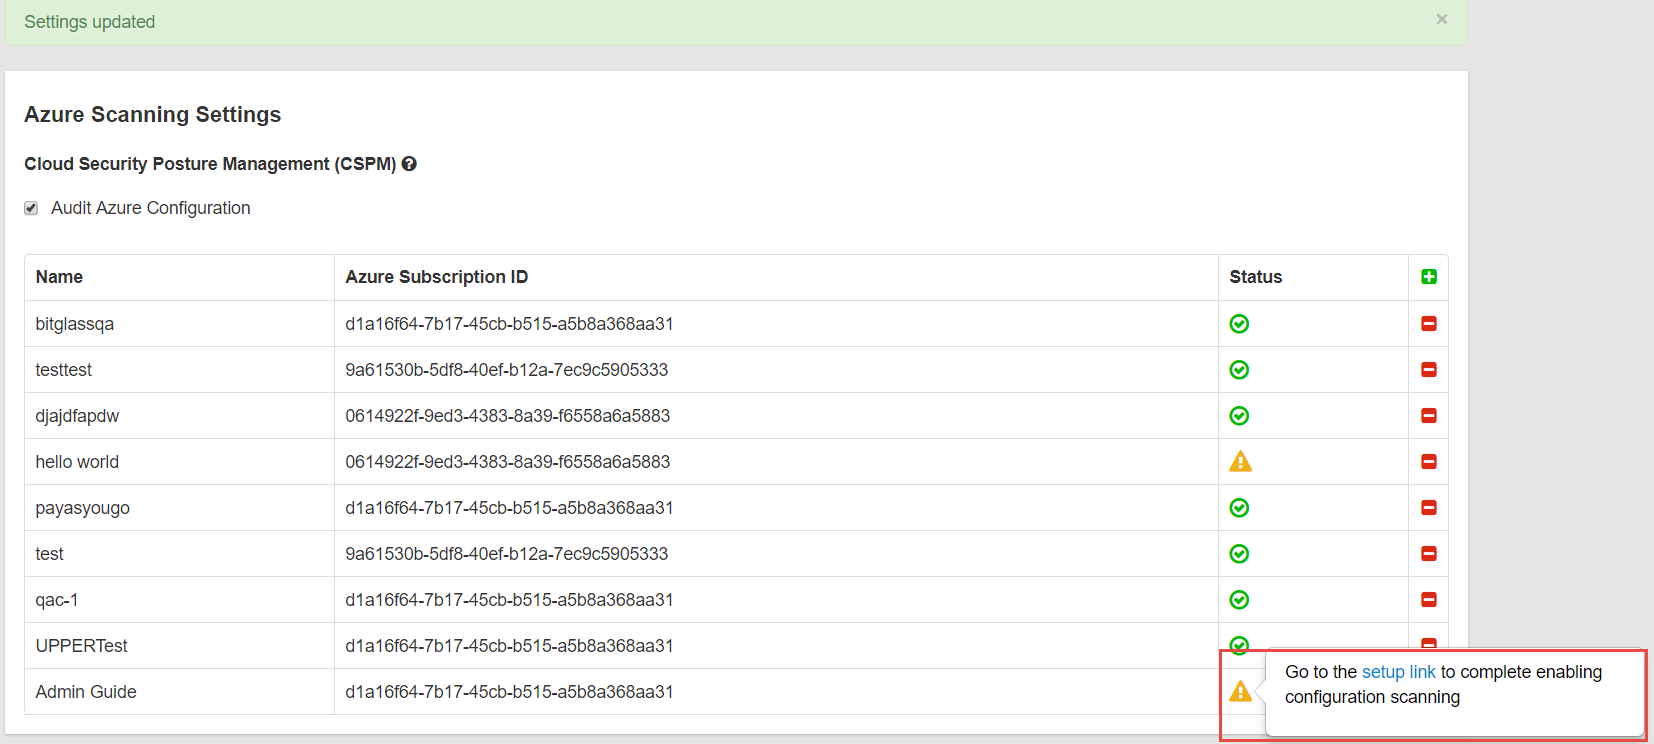Select the UPPERTest subscription name
The image size is (1654, 744).
(81, 646)
